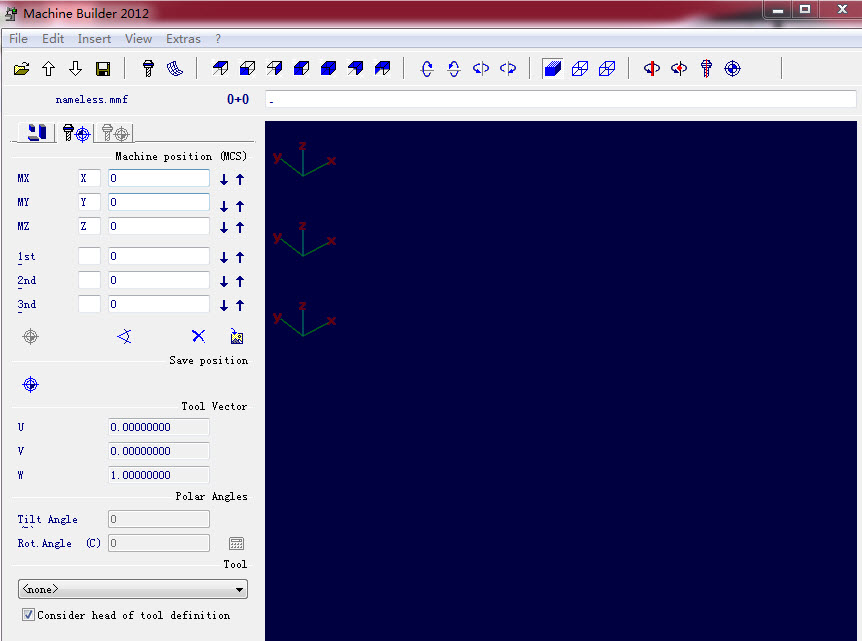
Task: Increase 3nd axis with up arrow
Action: coord(240,306)
